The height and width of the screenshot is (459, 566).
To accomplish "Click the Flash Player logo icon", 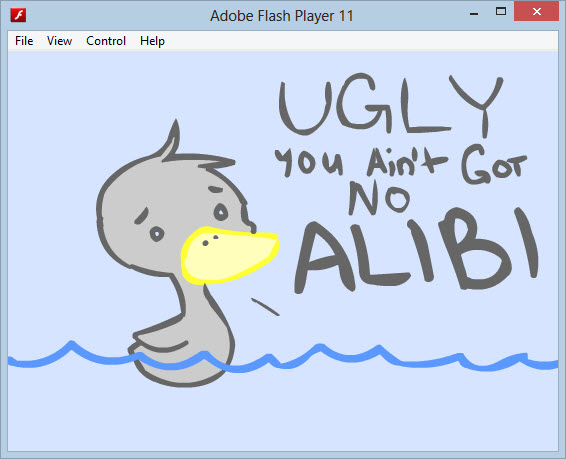I will pyautogui.click(x=18, y=15).
